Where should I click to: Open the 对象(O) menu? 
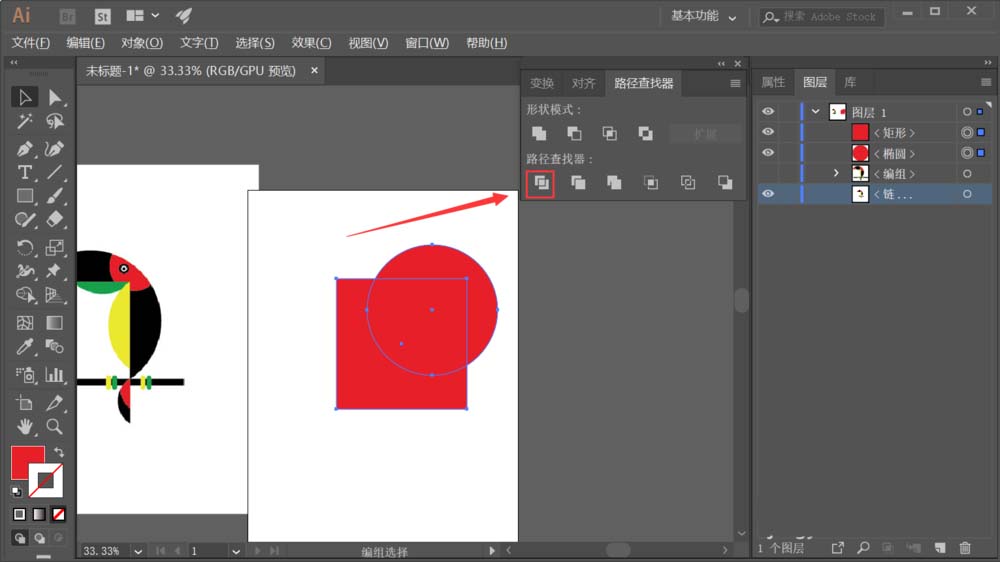tap(142, 43)
